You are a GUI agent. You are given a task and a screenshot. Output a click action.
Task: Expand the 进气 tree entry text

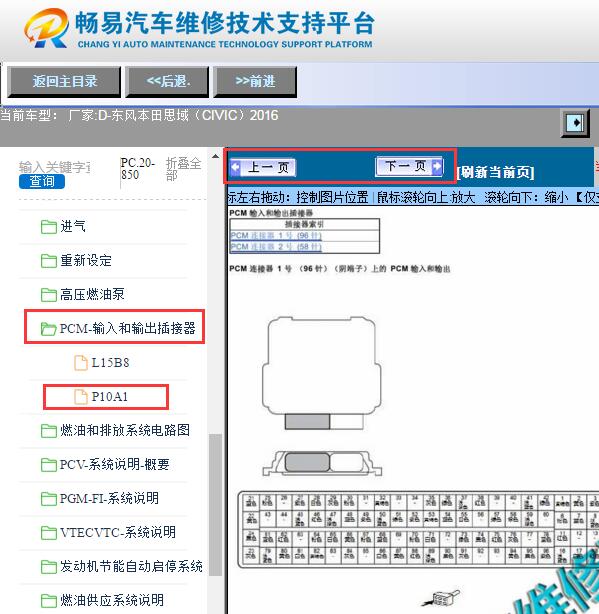point(73,226)
